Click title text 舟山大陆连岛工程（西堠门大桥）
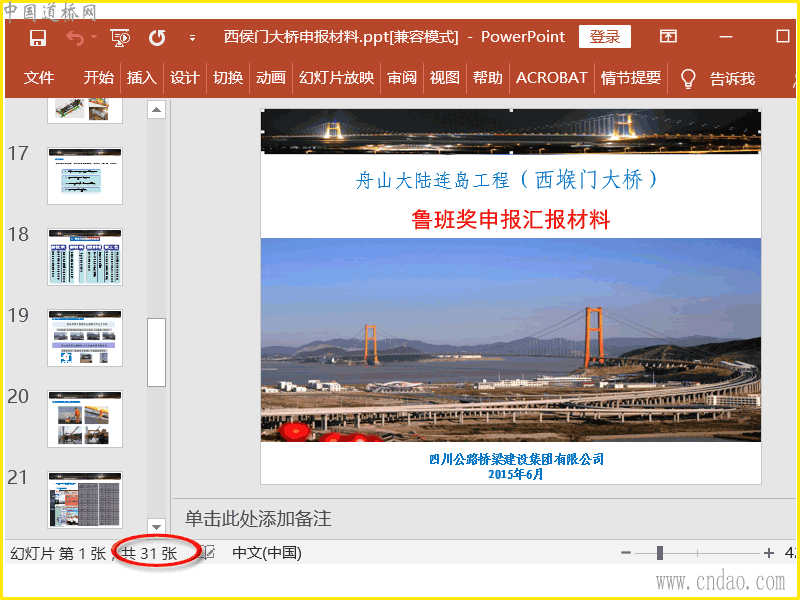 pos(507,180)
